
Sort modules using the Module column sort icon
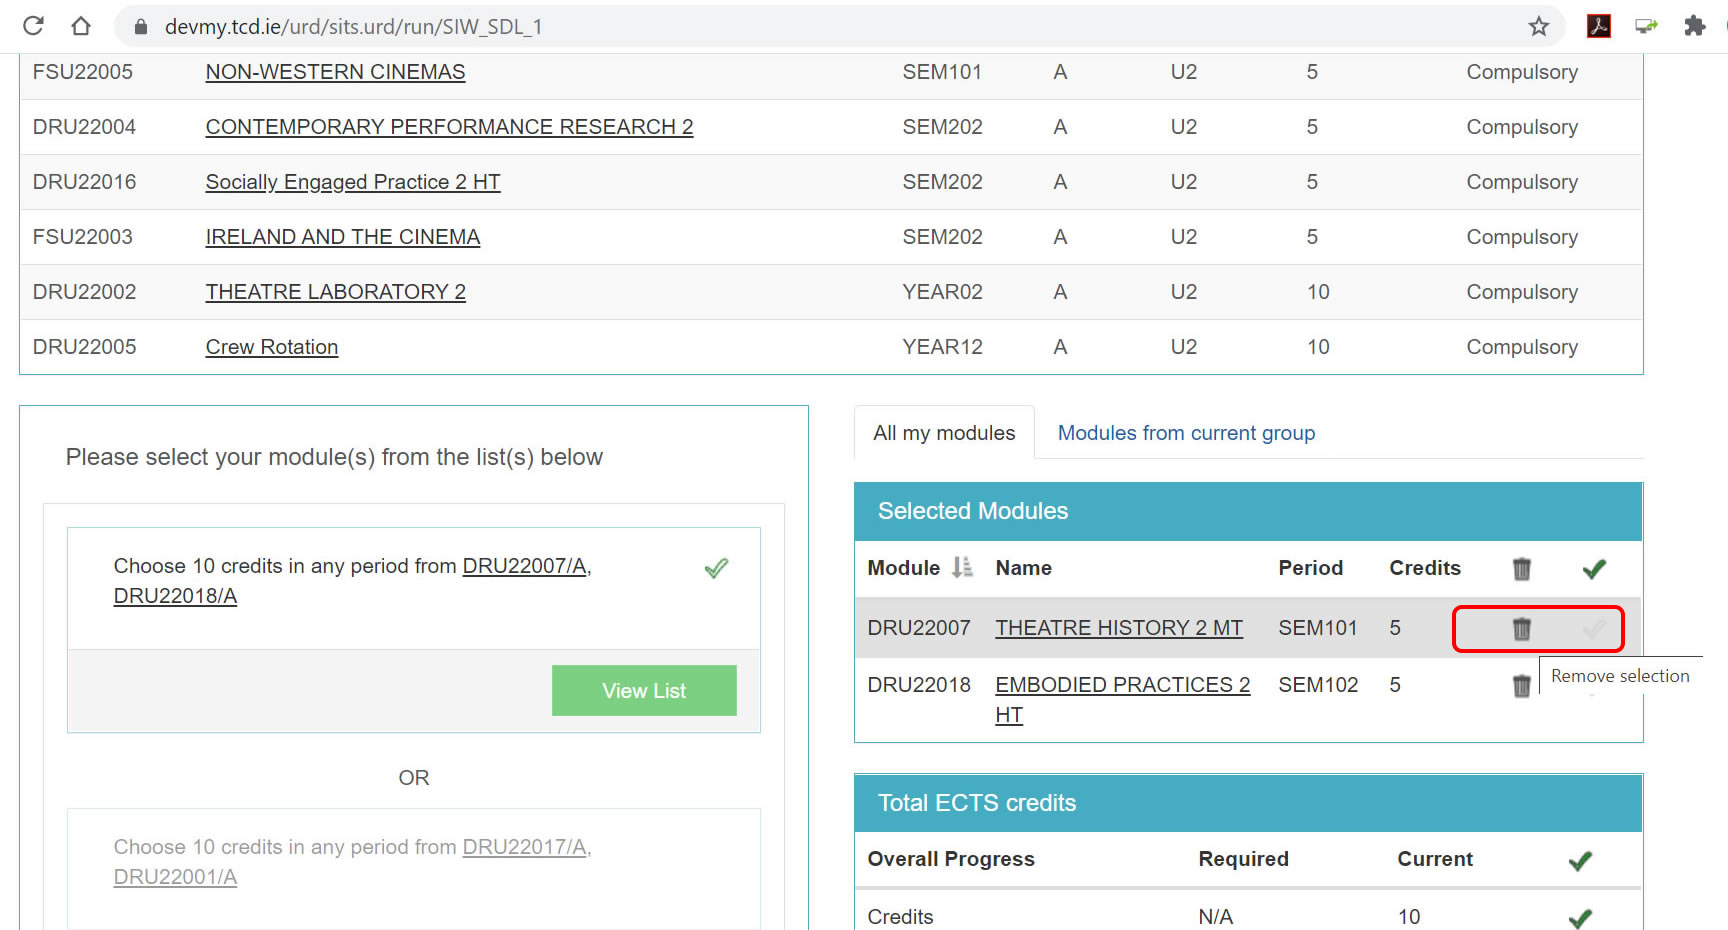(962, 568)
